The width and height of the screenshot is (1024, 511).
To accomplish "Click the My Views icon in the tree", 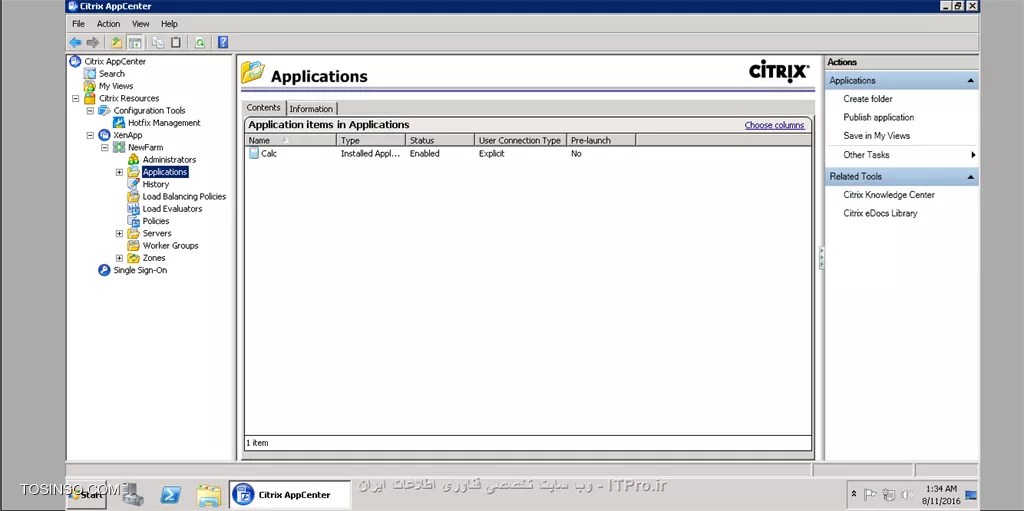I will coord(89,86).
